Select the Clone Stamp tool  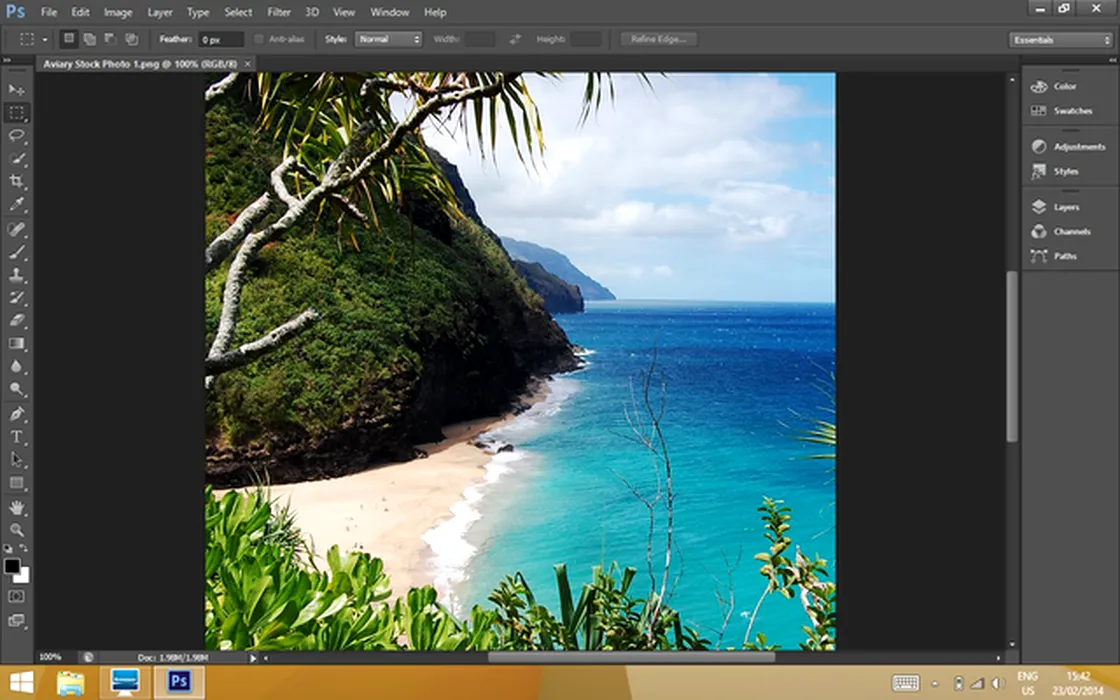(17, 275)
